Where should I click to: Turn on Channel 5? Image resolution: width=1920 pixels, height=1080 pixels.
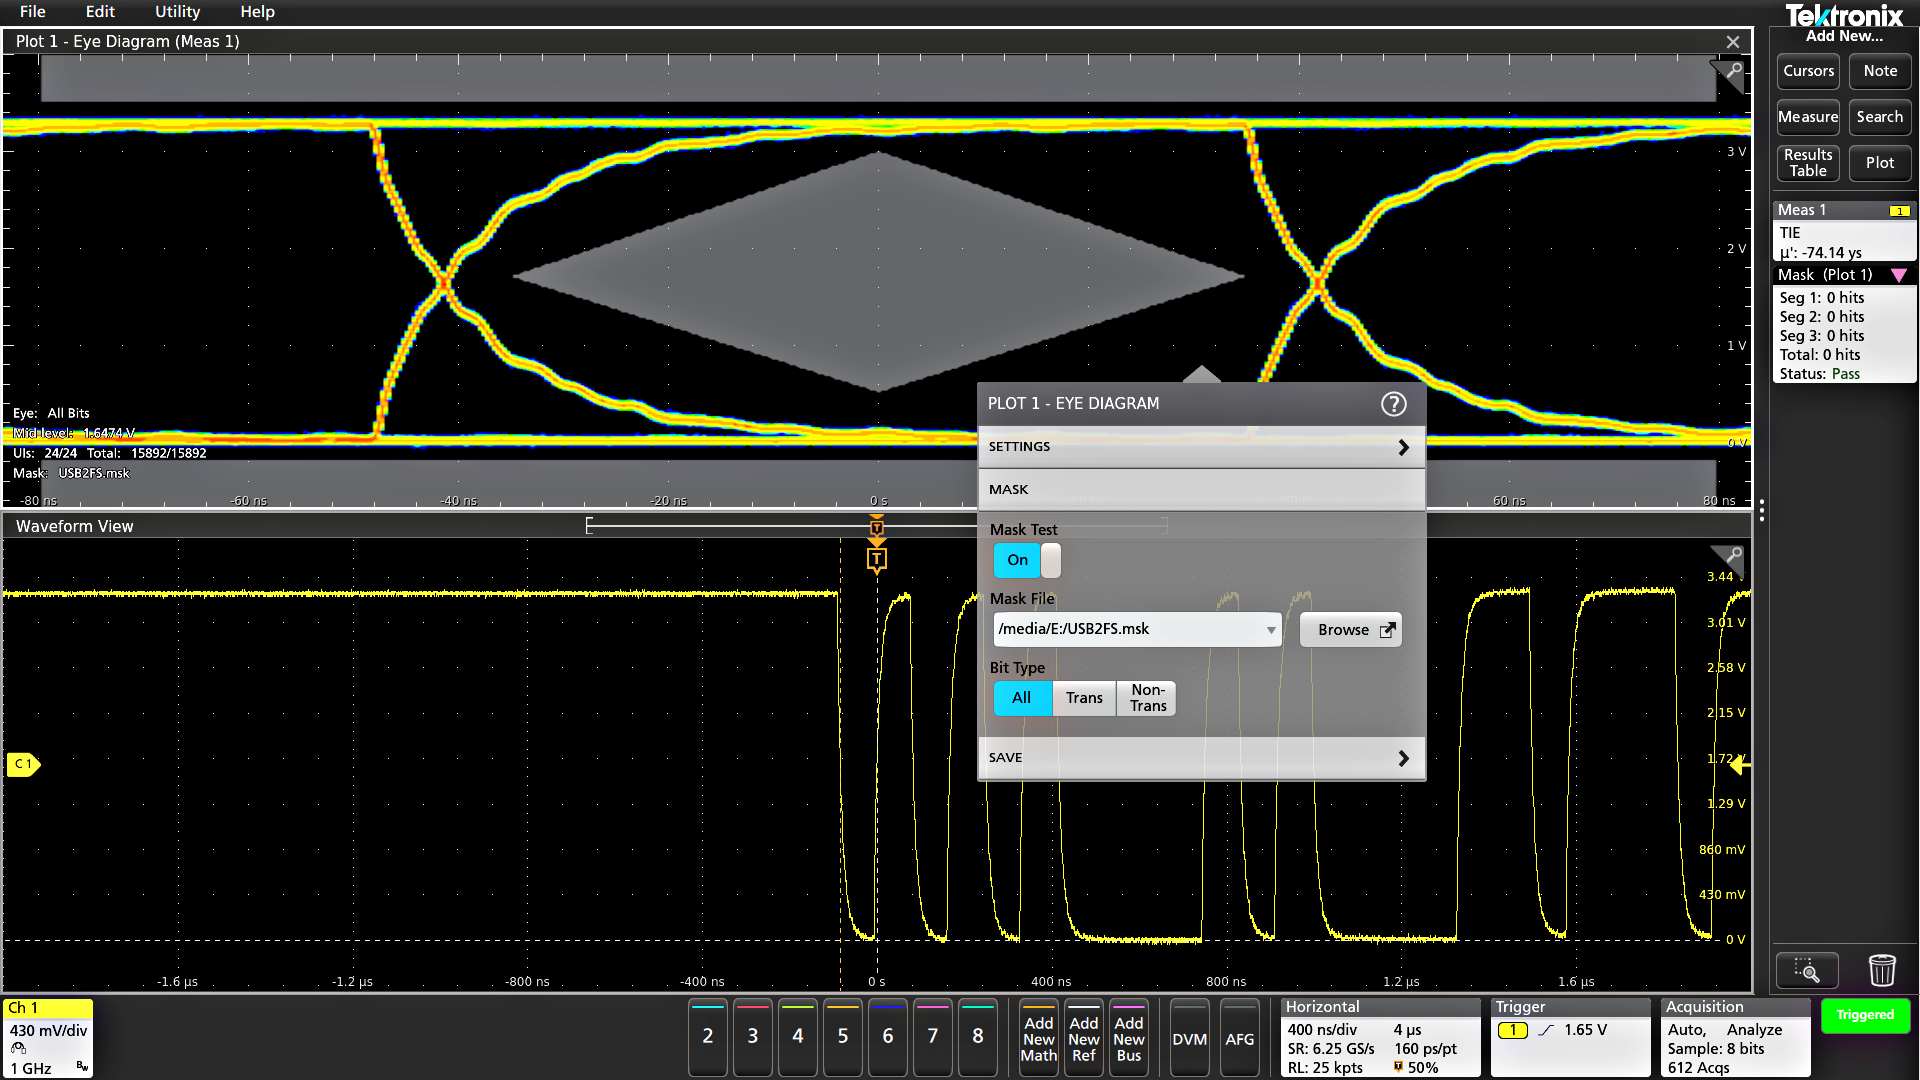click(x=842, y=1038)
